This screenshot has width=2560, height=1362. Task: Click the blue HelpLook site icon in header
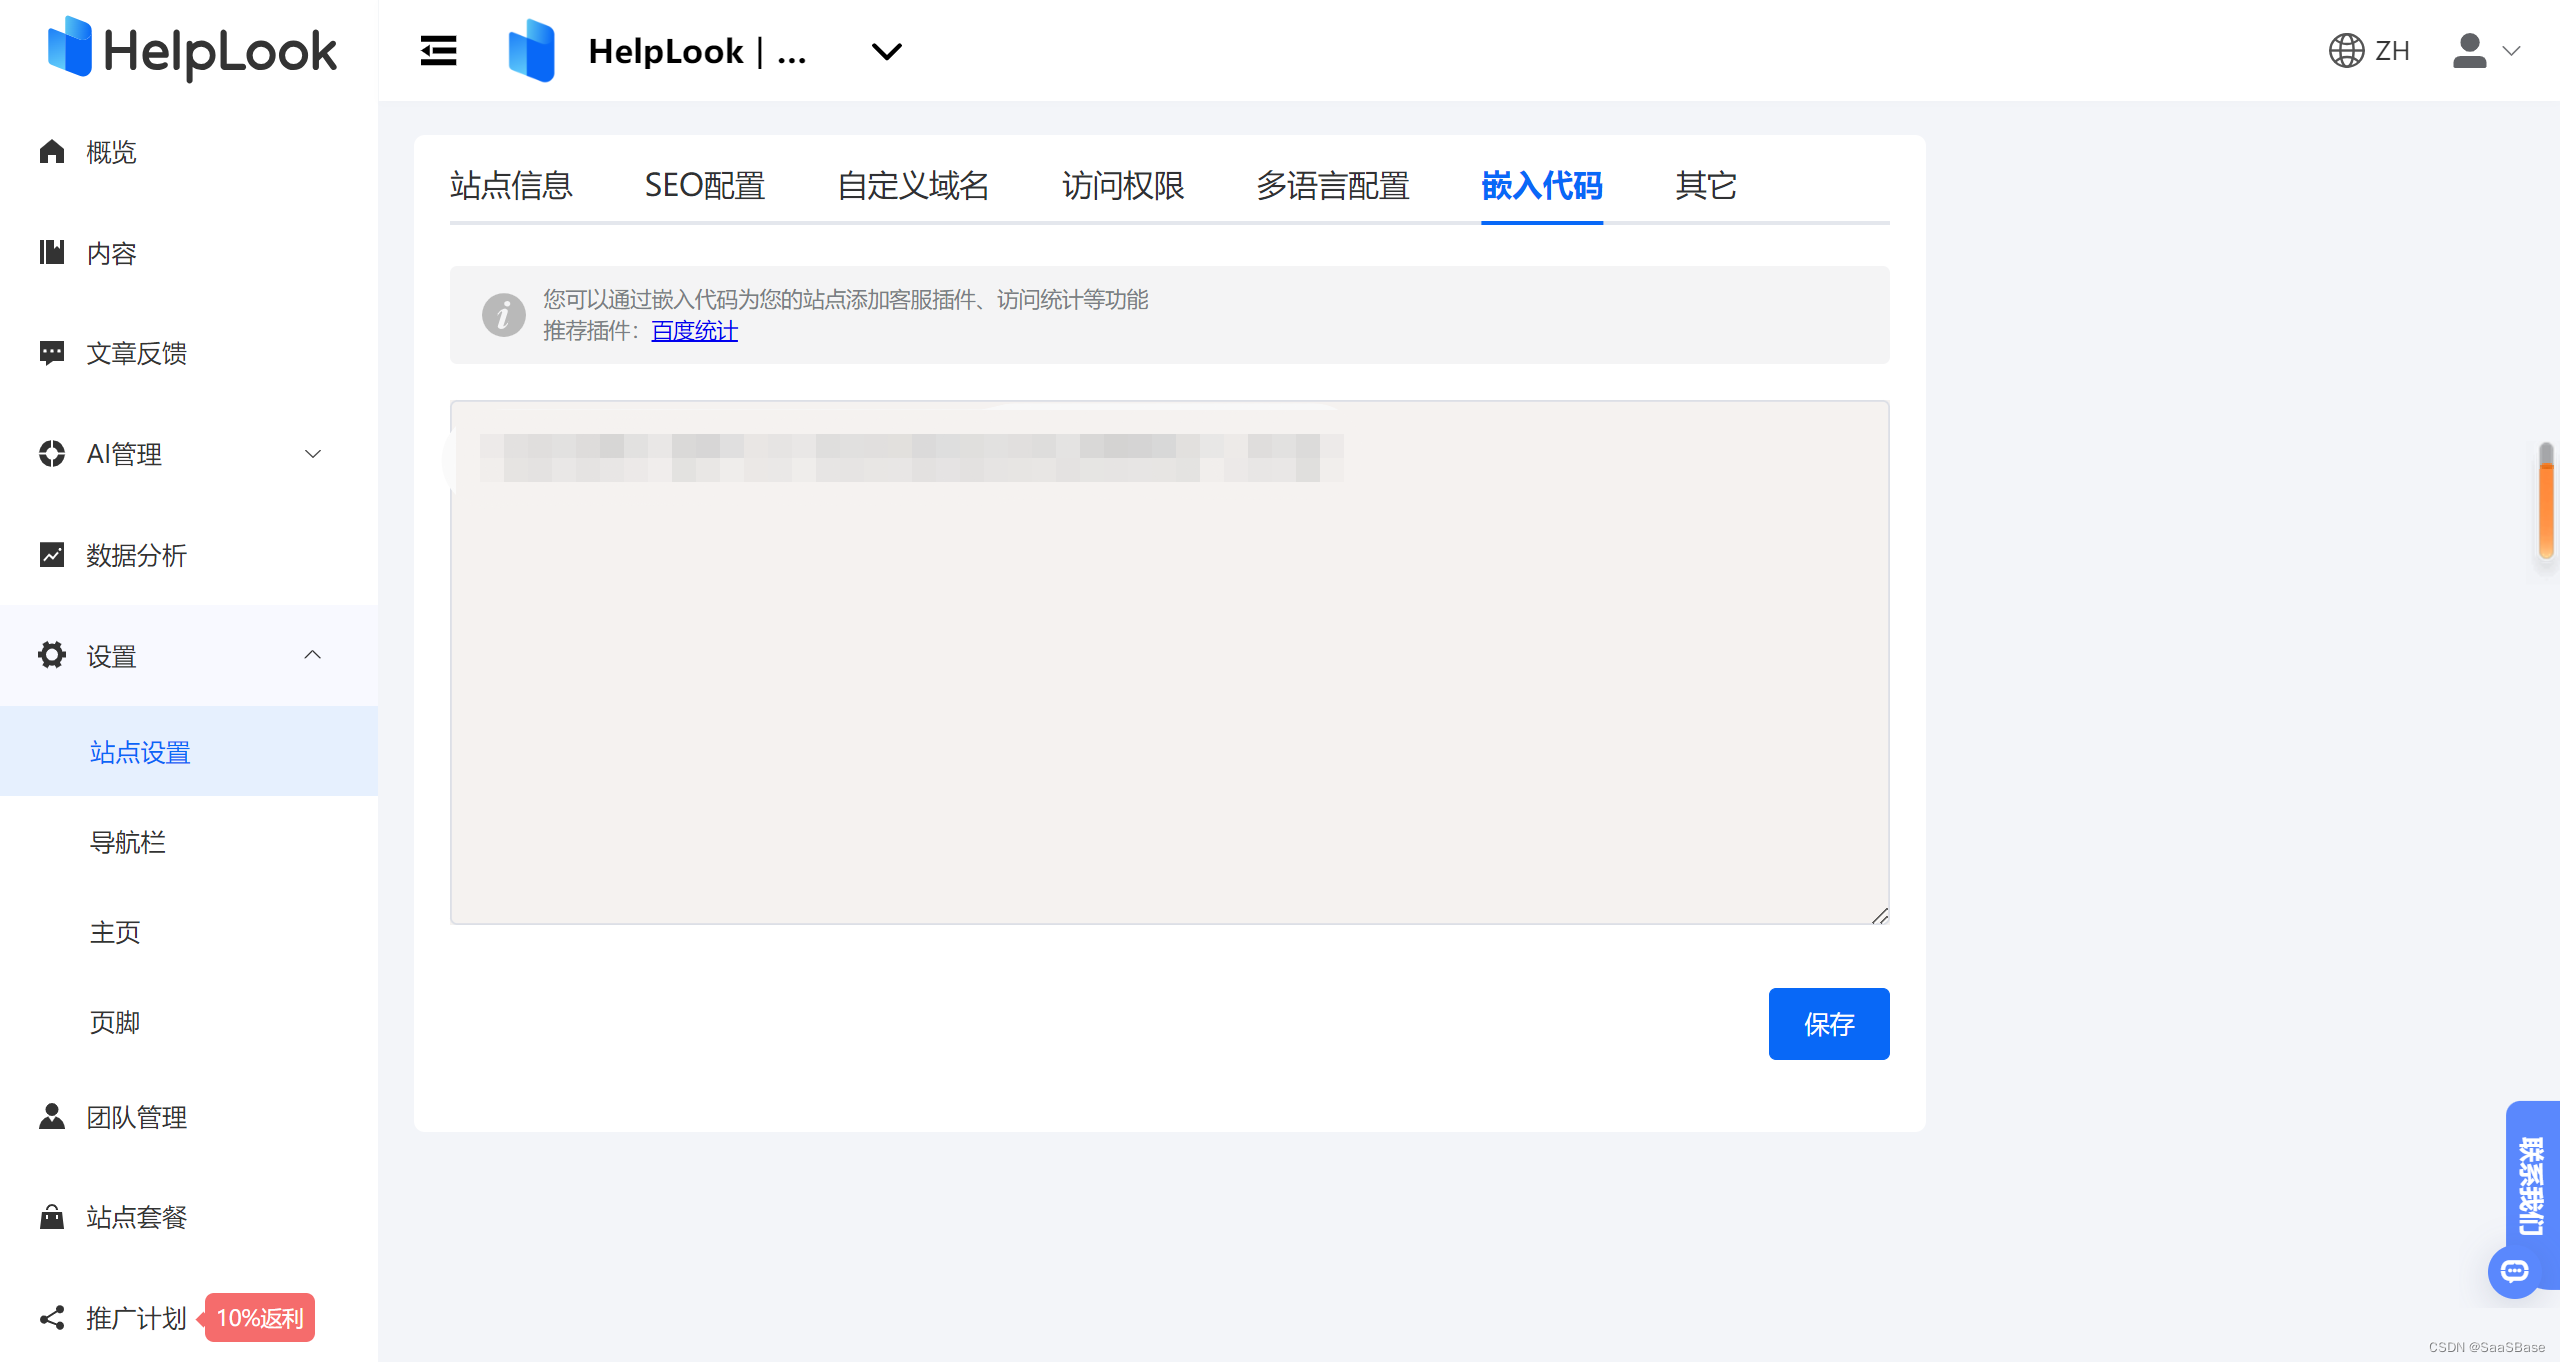pyautogui.click(x=531, y=50)
